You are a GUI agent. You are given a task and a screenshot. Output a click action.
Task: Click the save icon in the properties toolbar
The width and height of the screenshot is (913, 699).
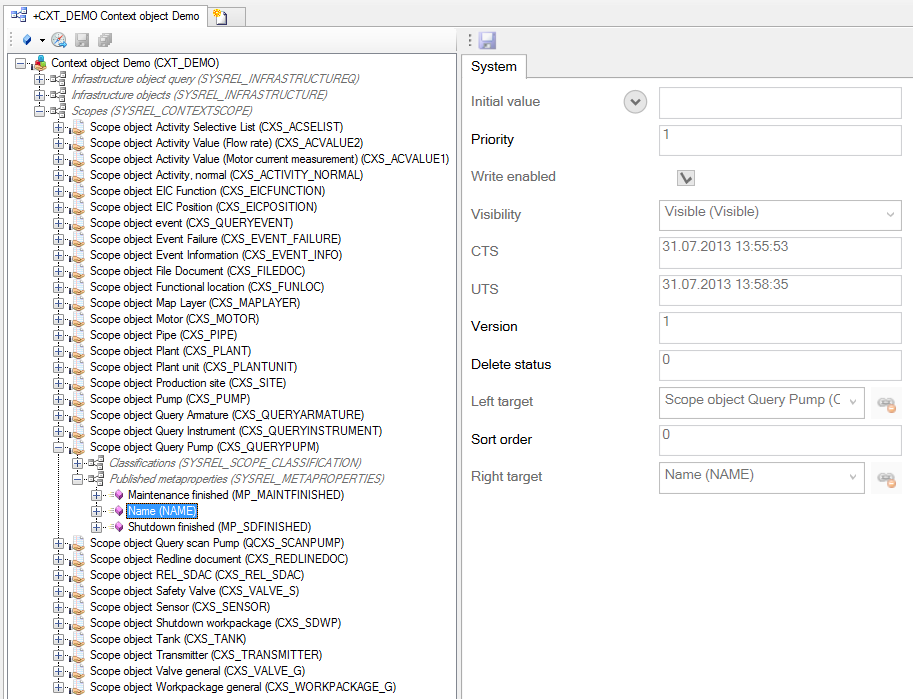[488, 40]
